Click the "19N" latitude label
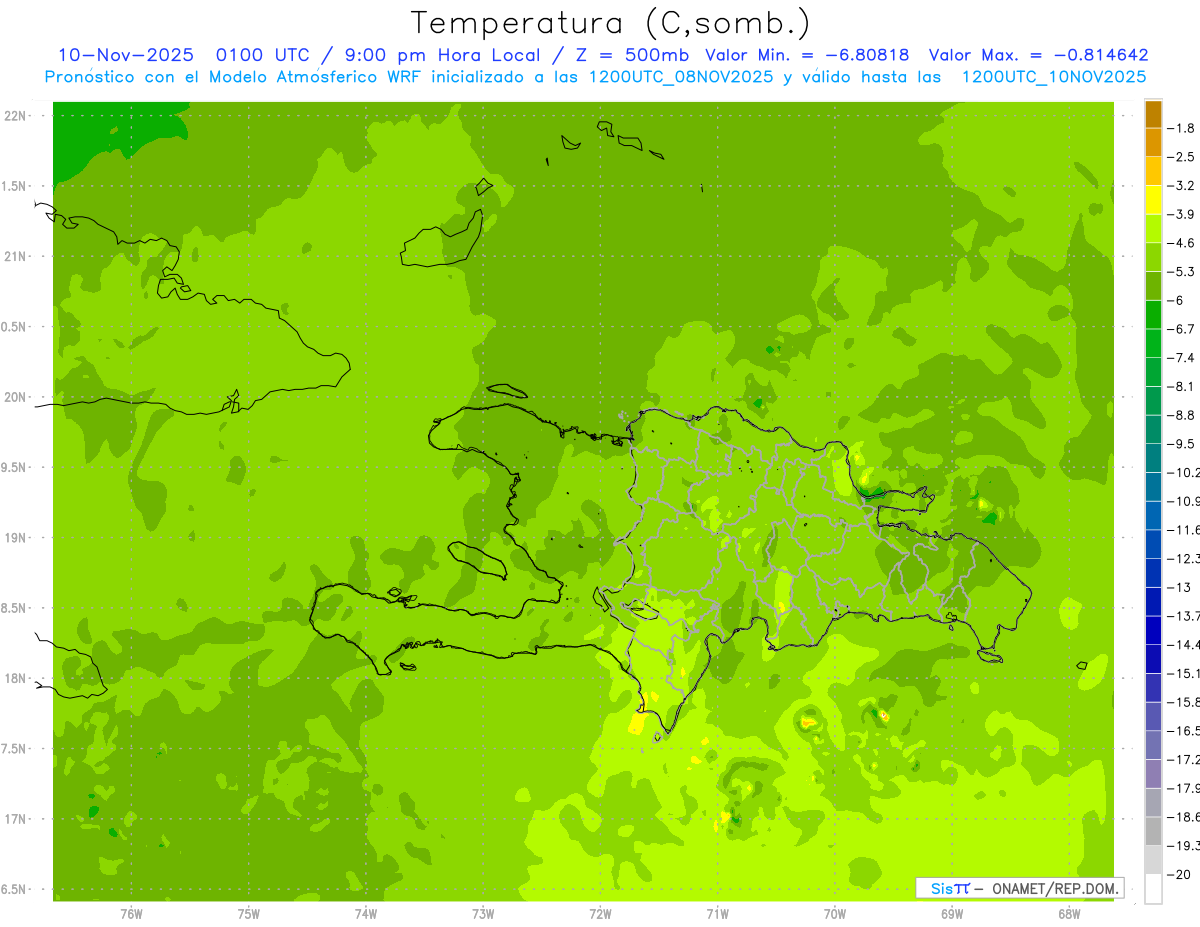Screen dimensions: 1200x927 15,538
